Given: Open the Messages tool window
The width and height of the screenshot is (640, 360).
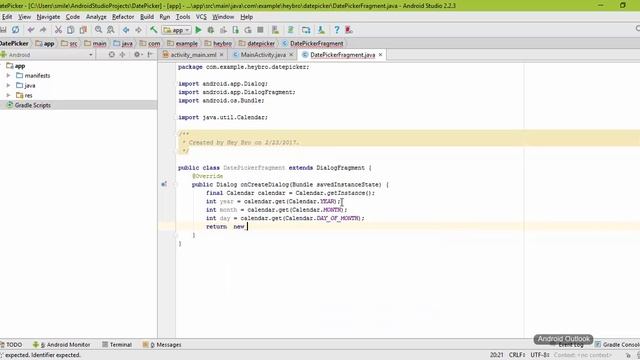Looking at the screenshot, I should [x=162, y=344].
